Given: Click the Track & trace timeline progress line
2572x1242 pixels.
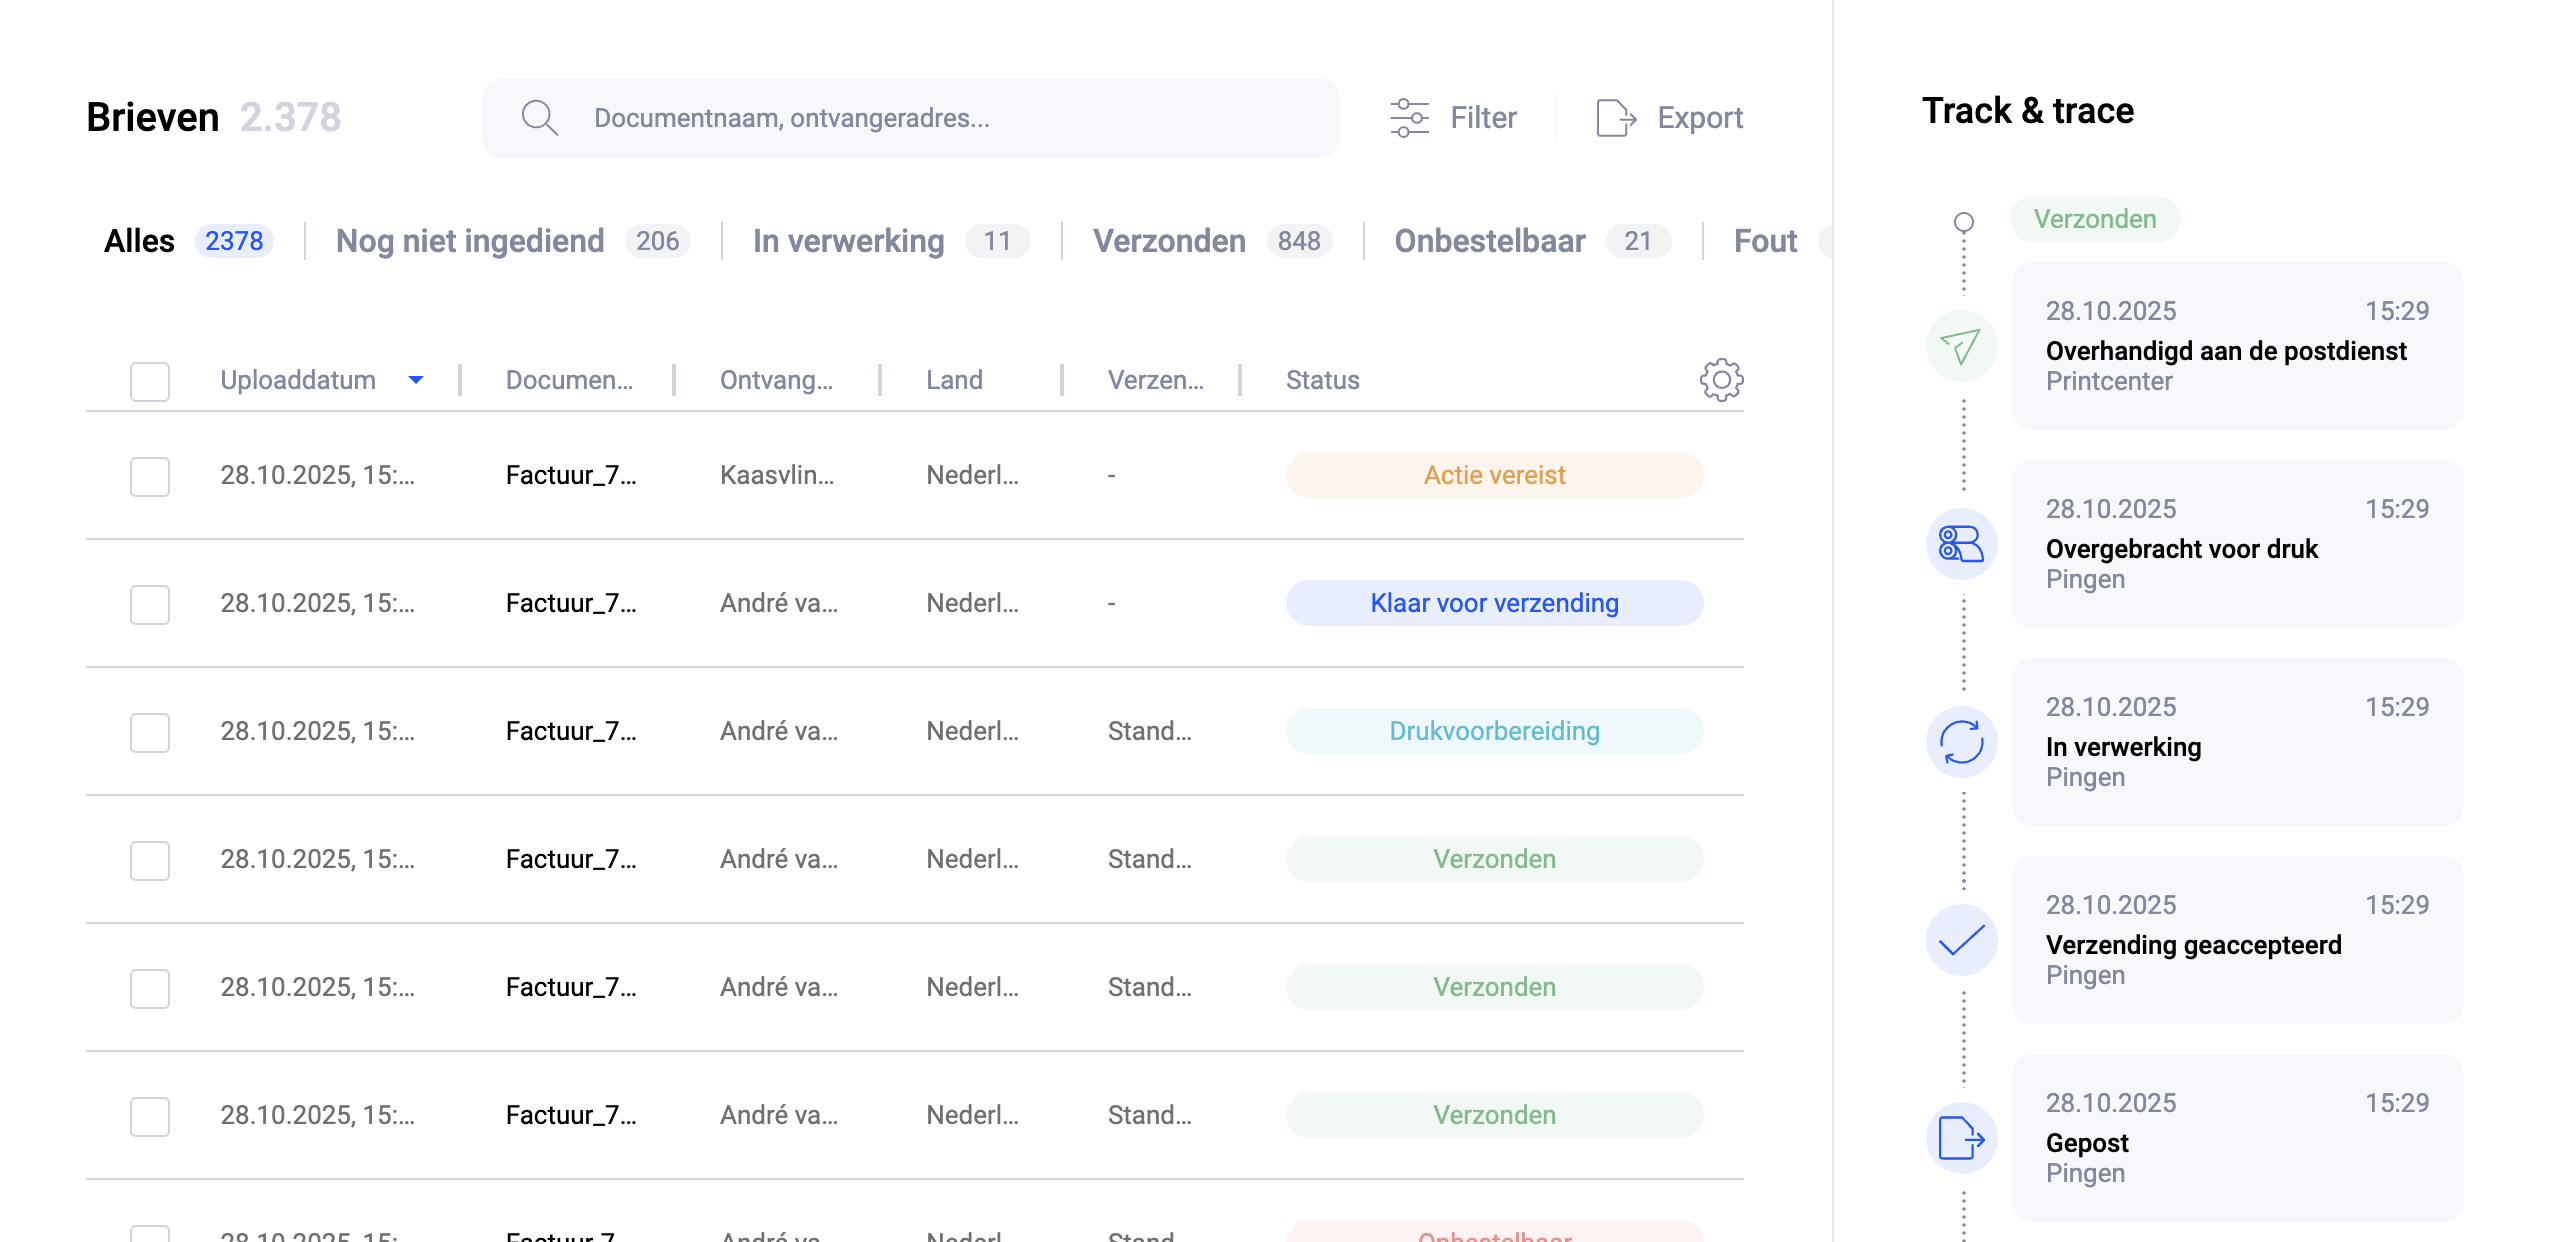Looking at the screenshot, I should (x=1961, y=650).
